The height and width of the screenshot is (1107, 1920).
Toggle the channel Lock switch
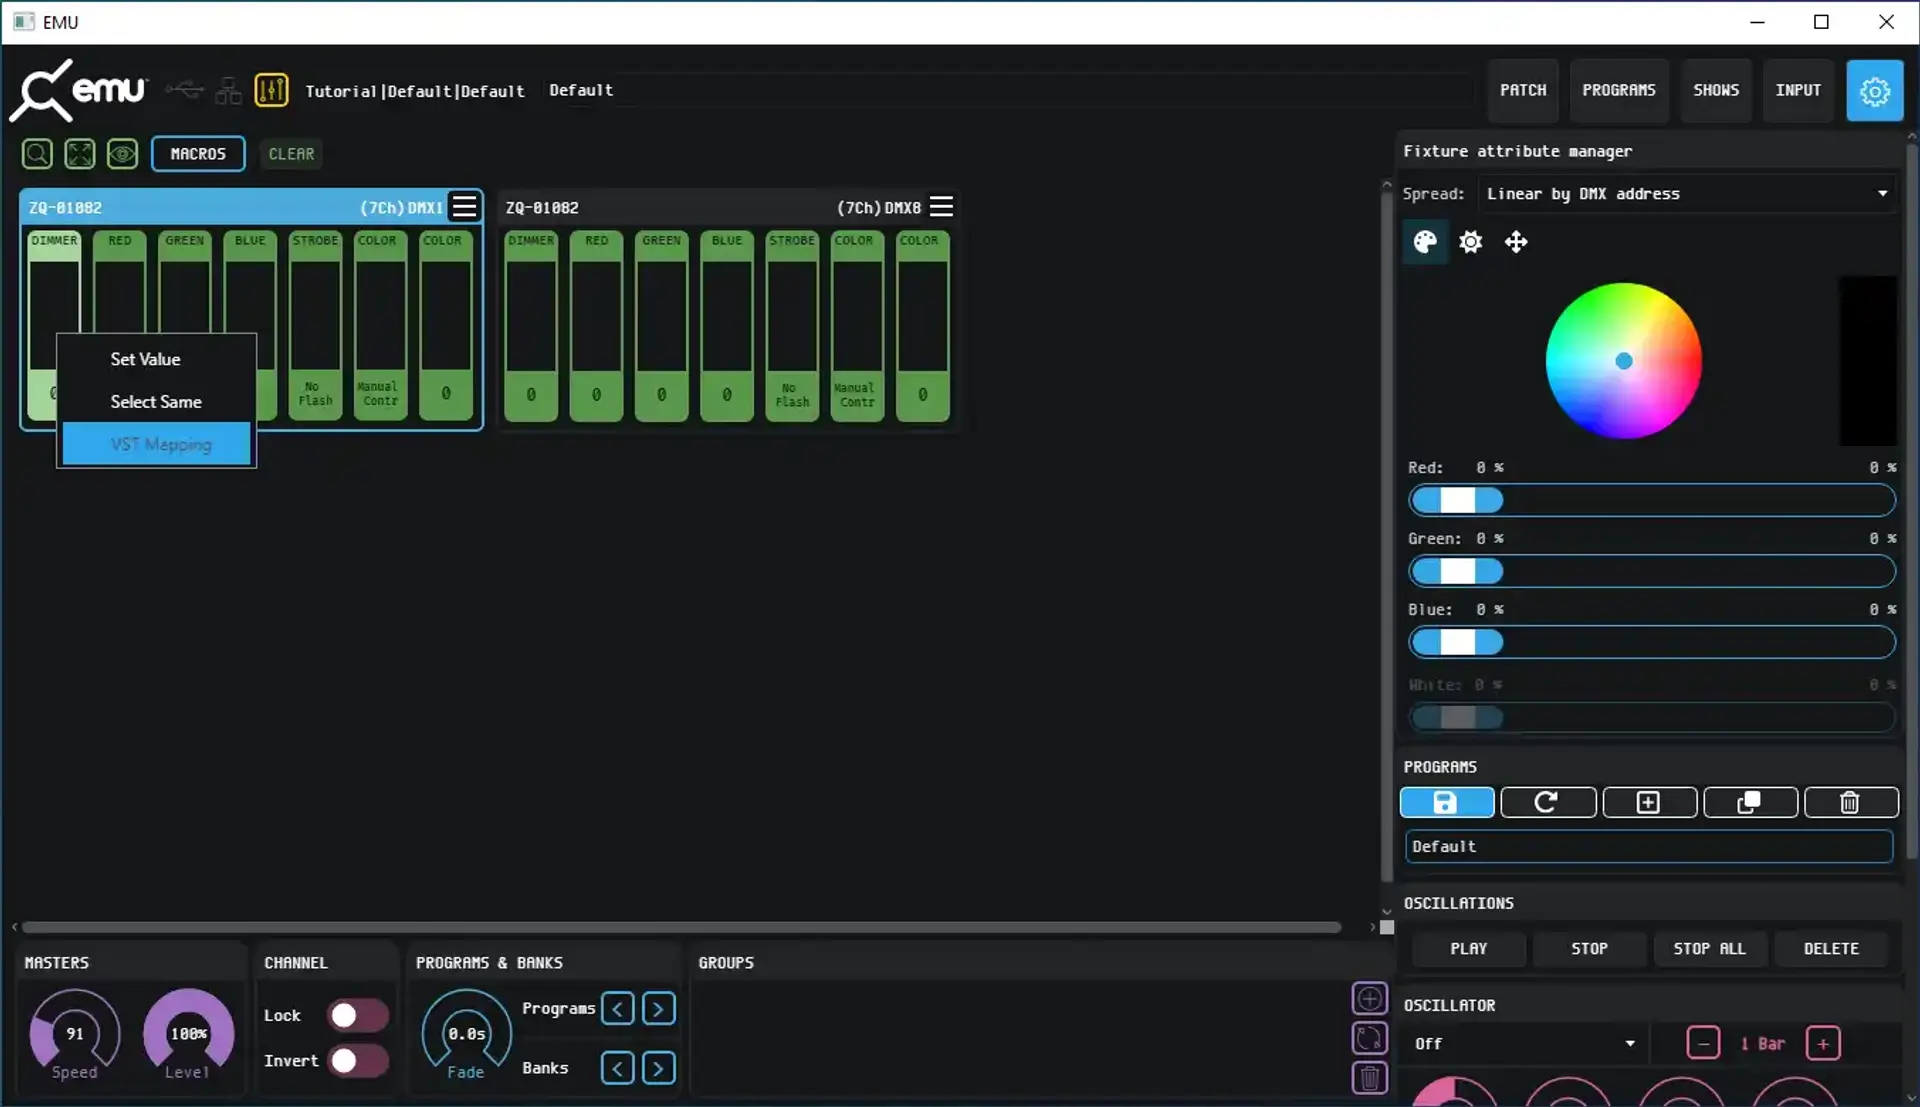[358, 1015]
